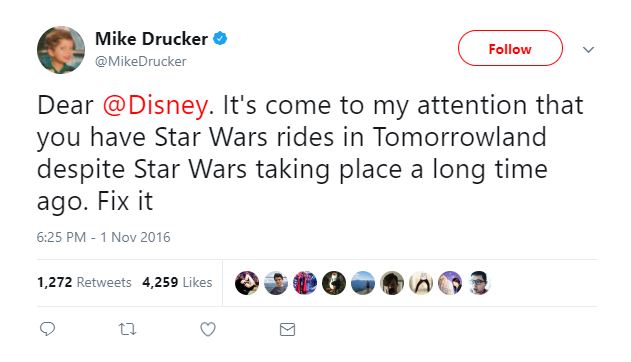This screenshot has height=362, width=631.
Task: View the 1,272 Retweets list
Action: (84, 282)
